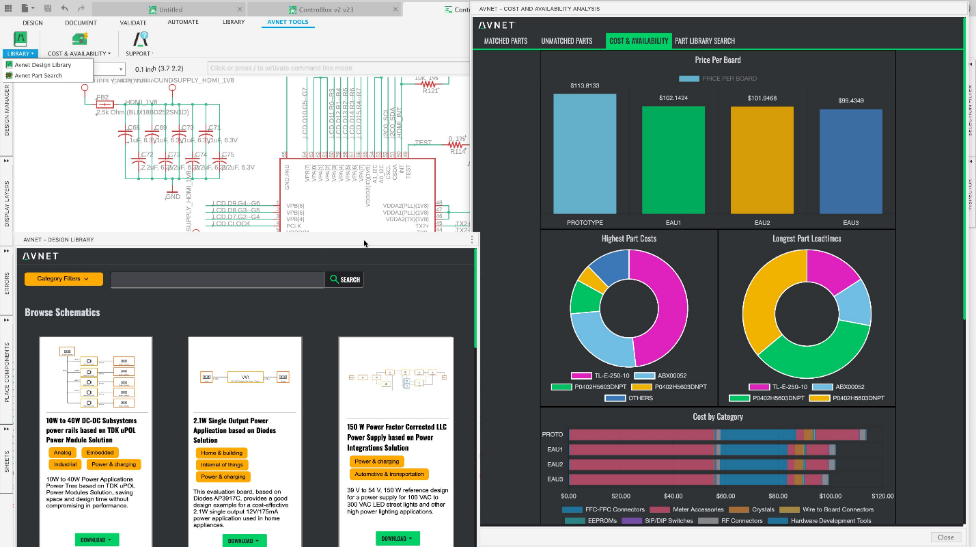The image size is (976, 547).
Task: Close the ControlBox v2 v23 tab
Action: 395,9
